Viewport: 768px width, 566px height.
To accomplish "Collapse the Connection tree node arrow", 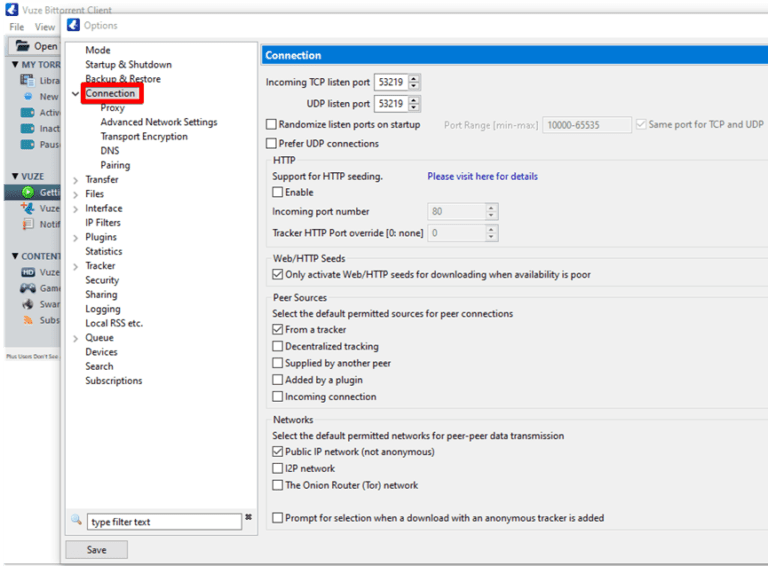I will pyautogui.click(x=75, y=94).
